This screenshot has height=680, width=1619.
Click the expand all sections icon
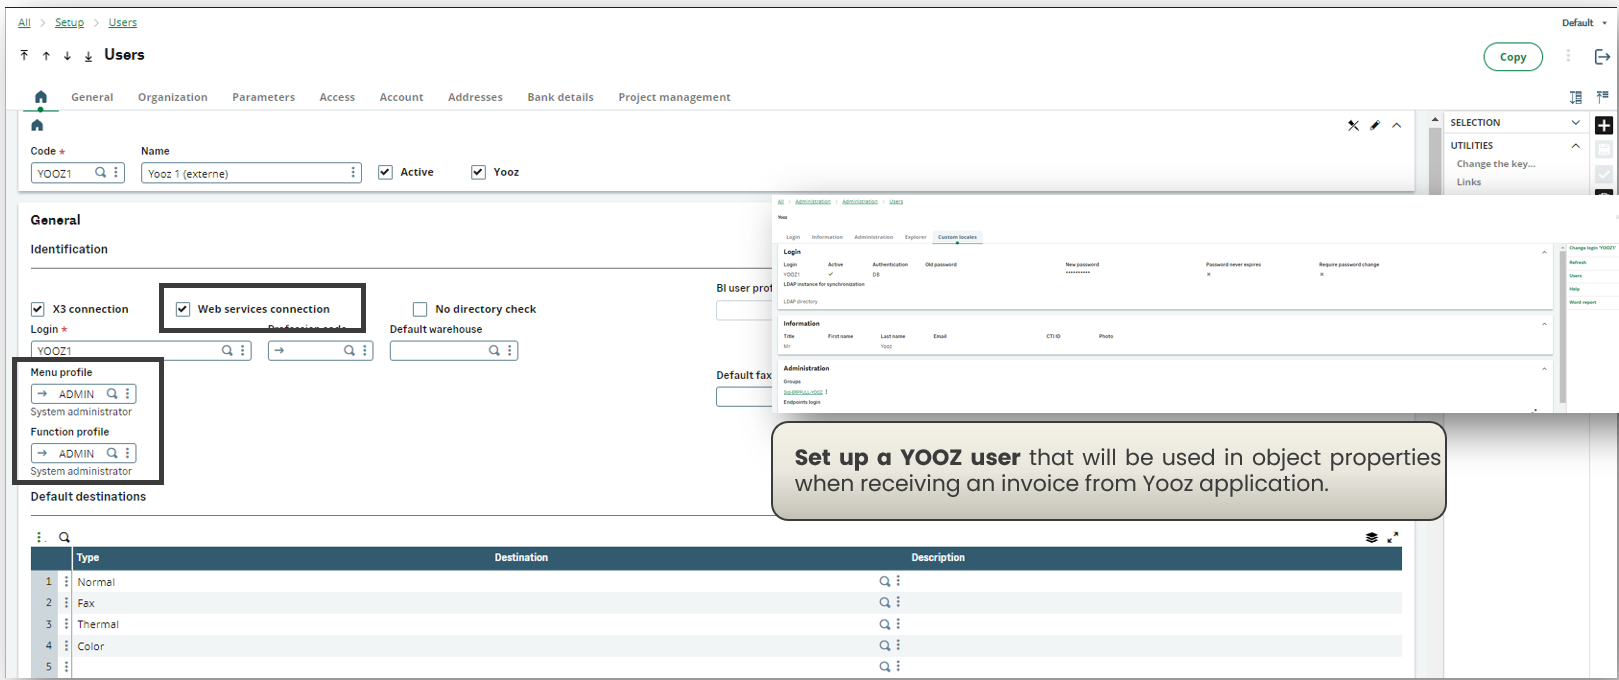(1576, 97)
